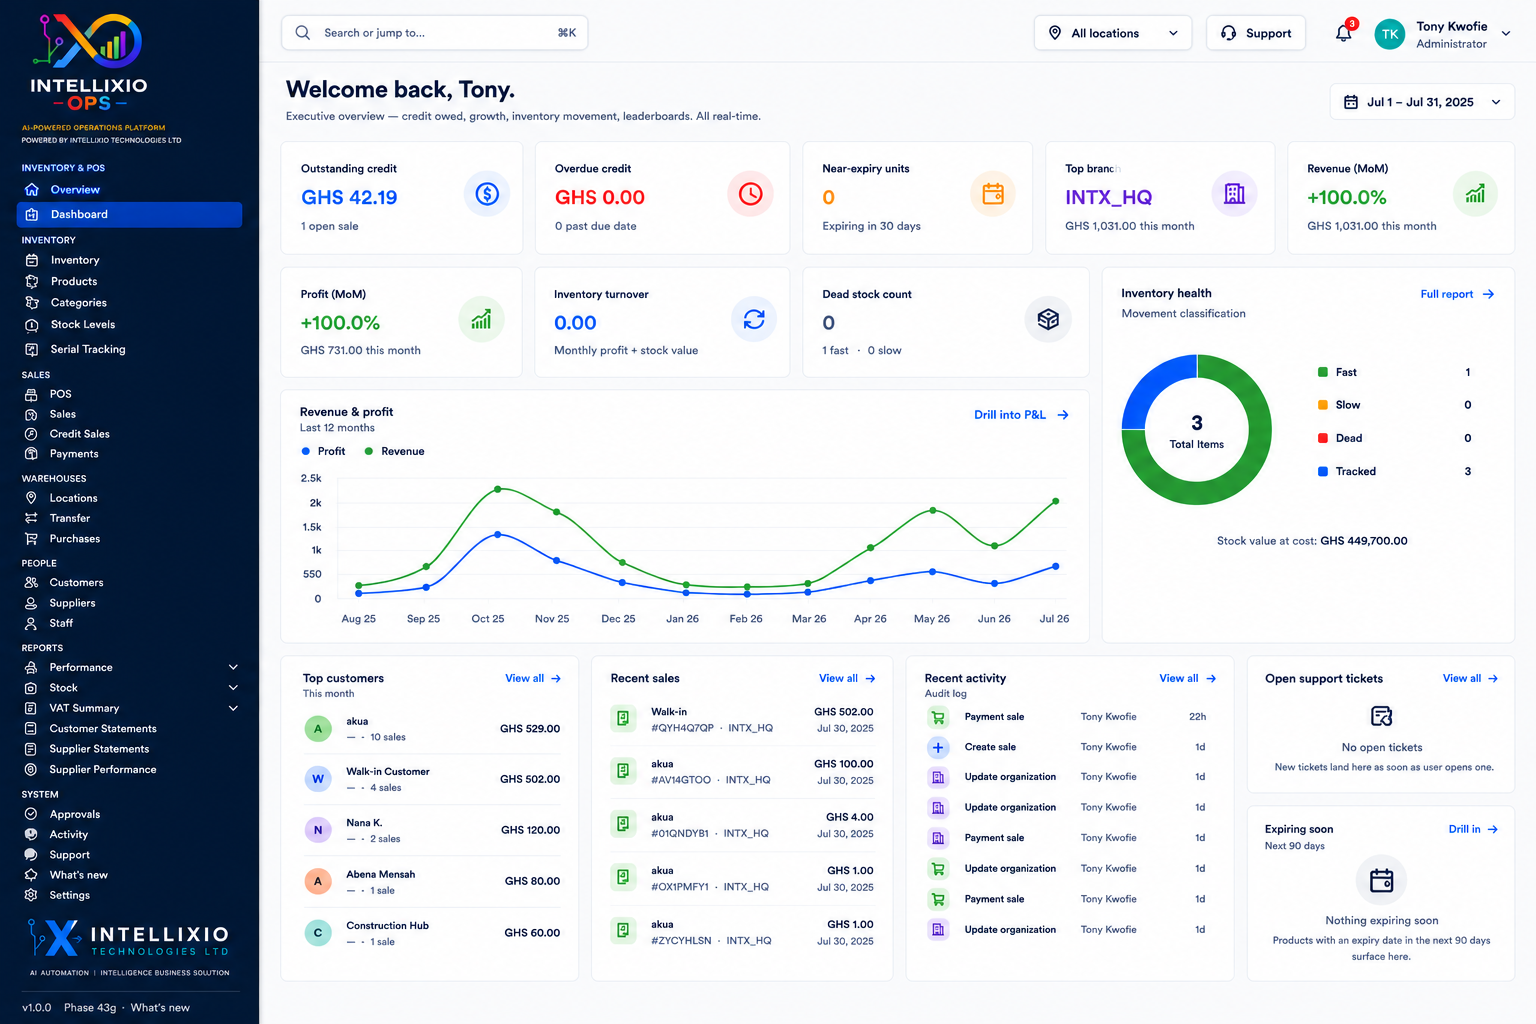Open the Tony Kwofie account menu chevron

(x=1505, y=34)
